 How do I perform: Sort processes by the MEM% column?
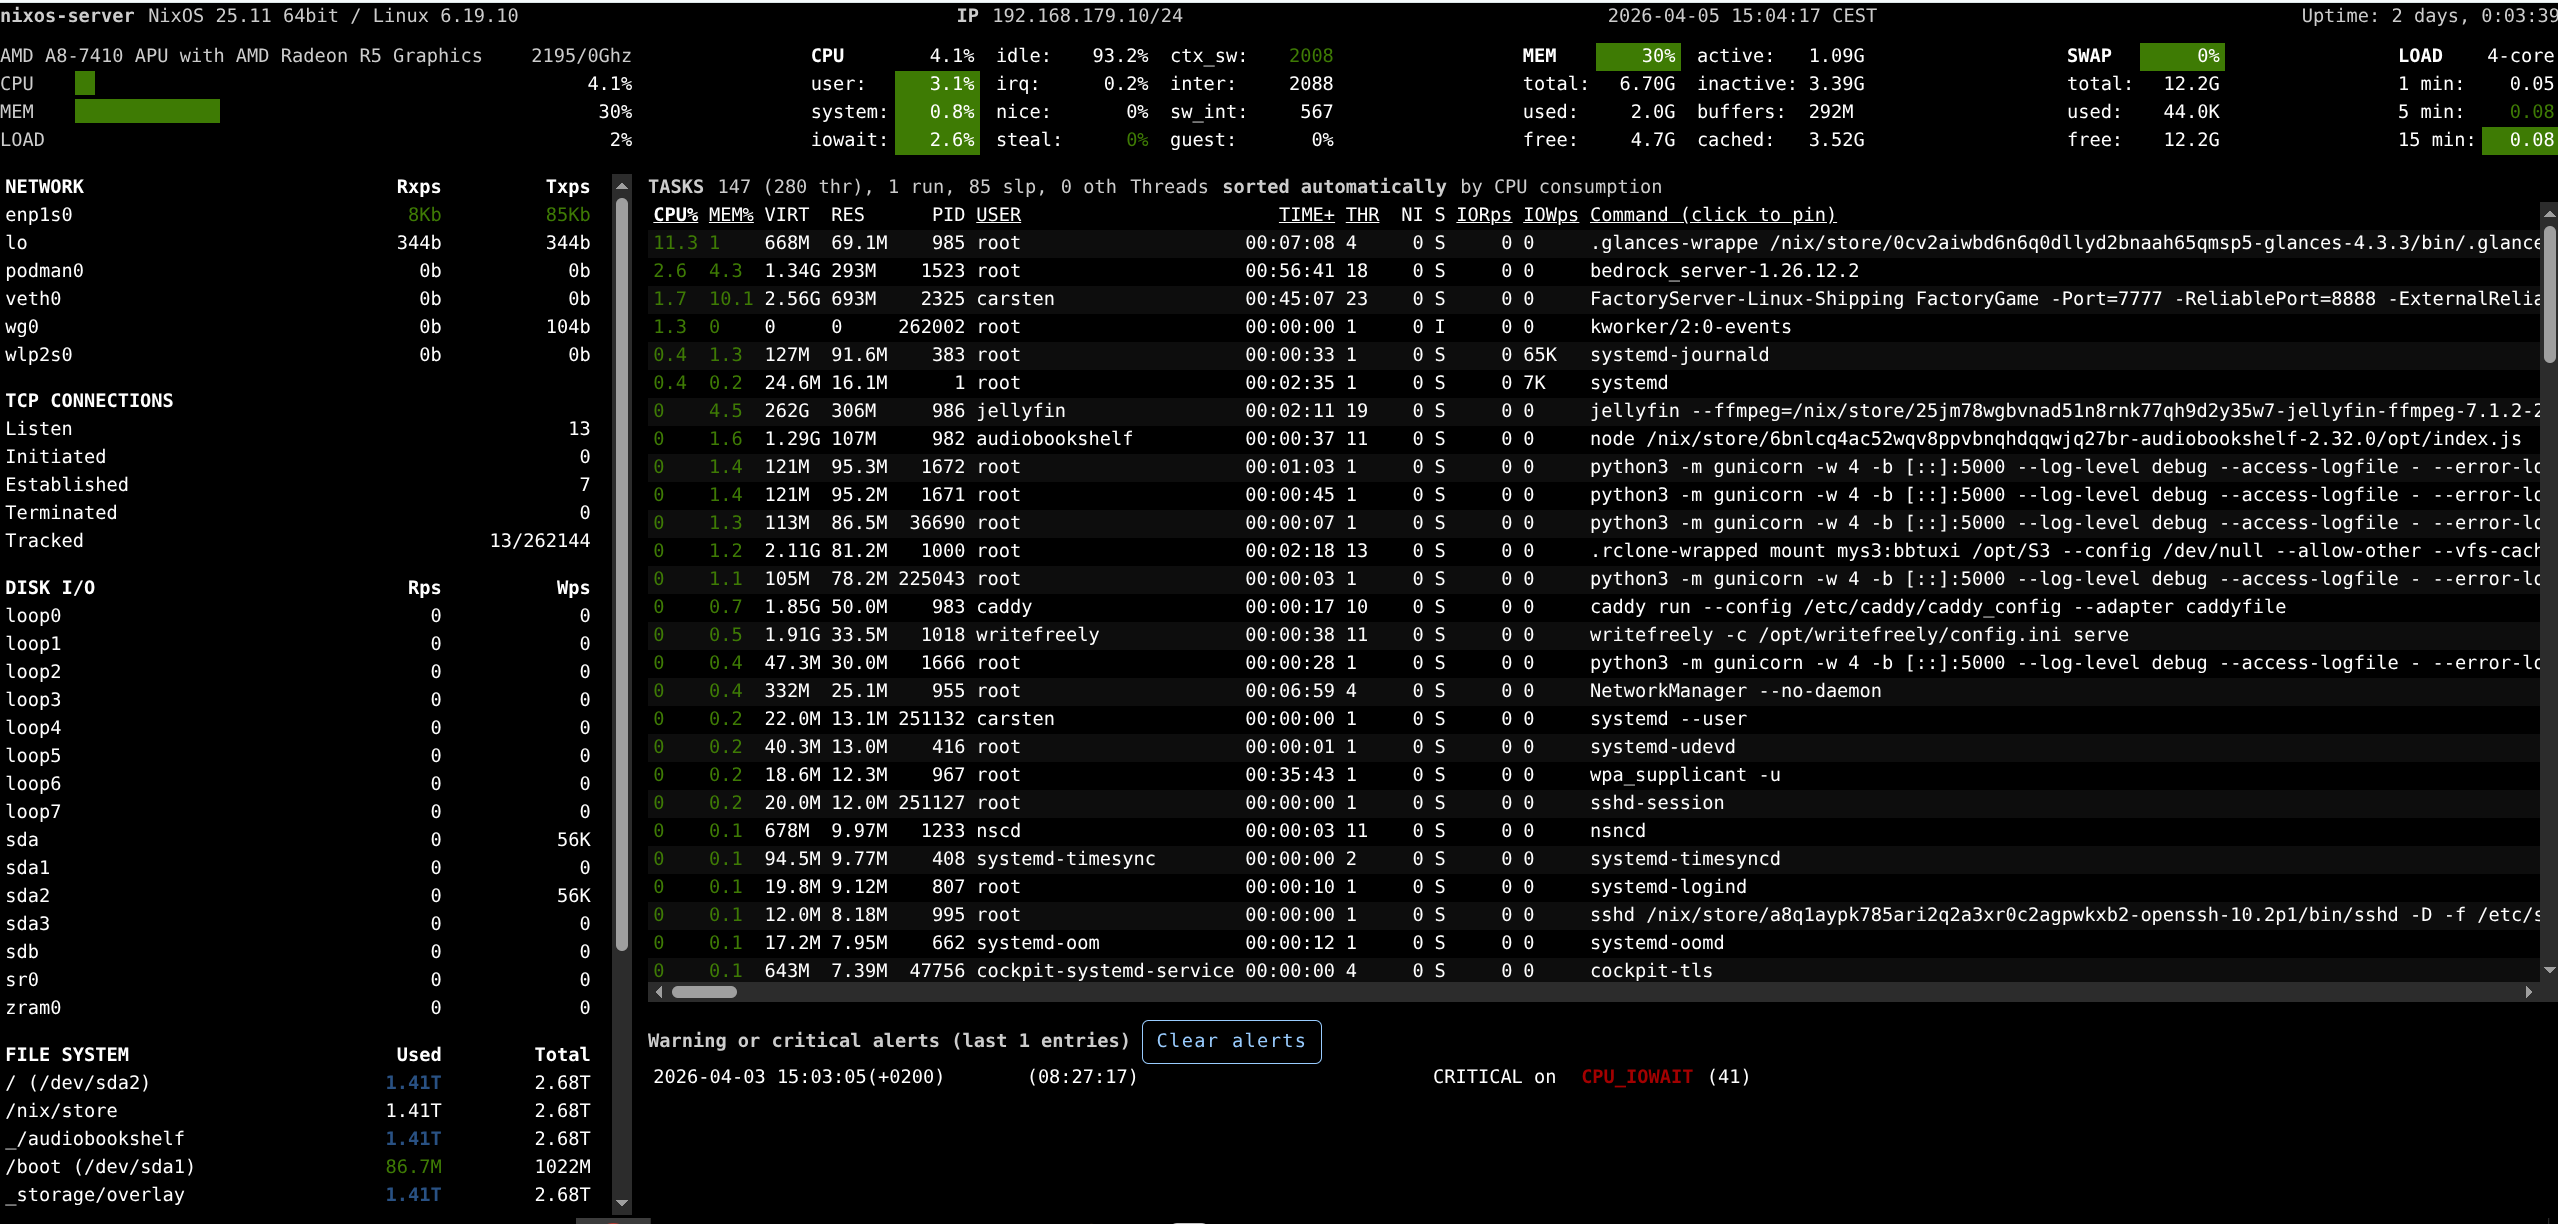tap(731, 214)
